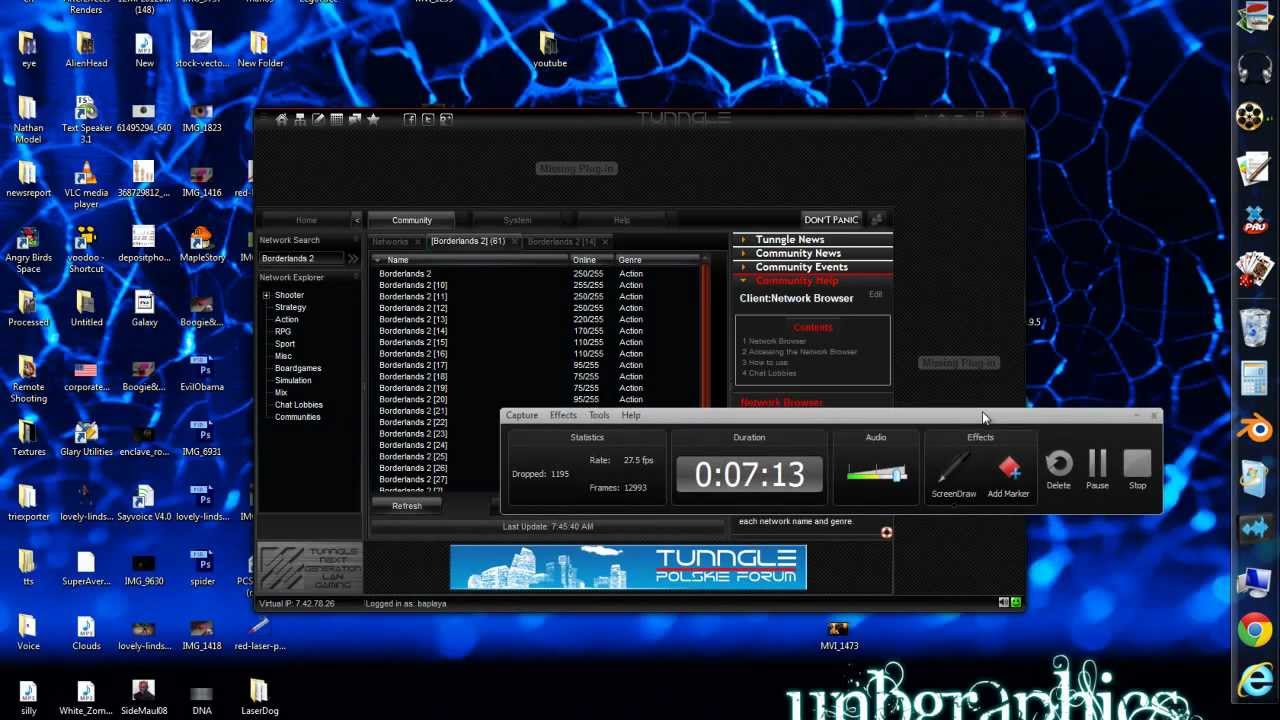Delete the current recording

1059,470
